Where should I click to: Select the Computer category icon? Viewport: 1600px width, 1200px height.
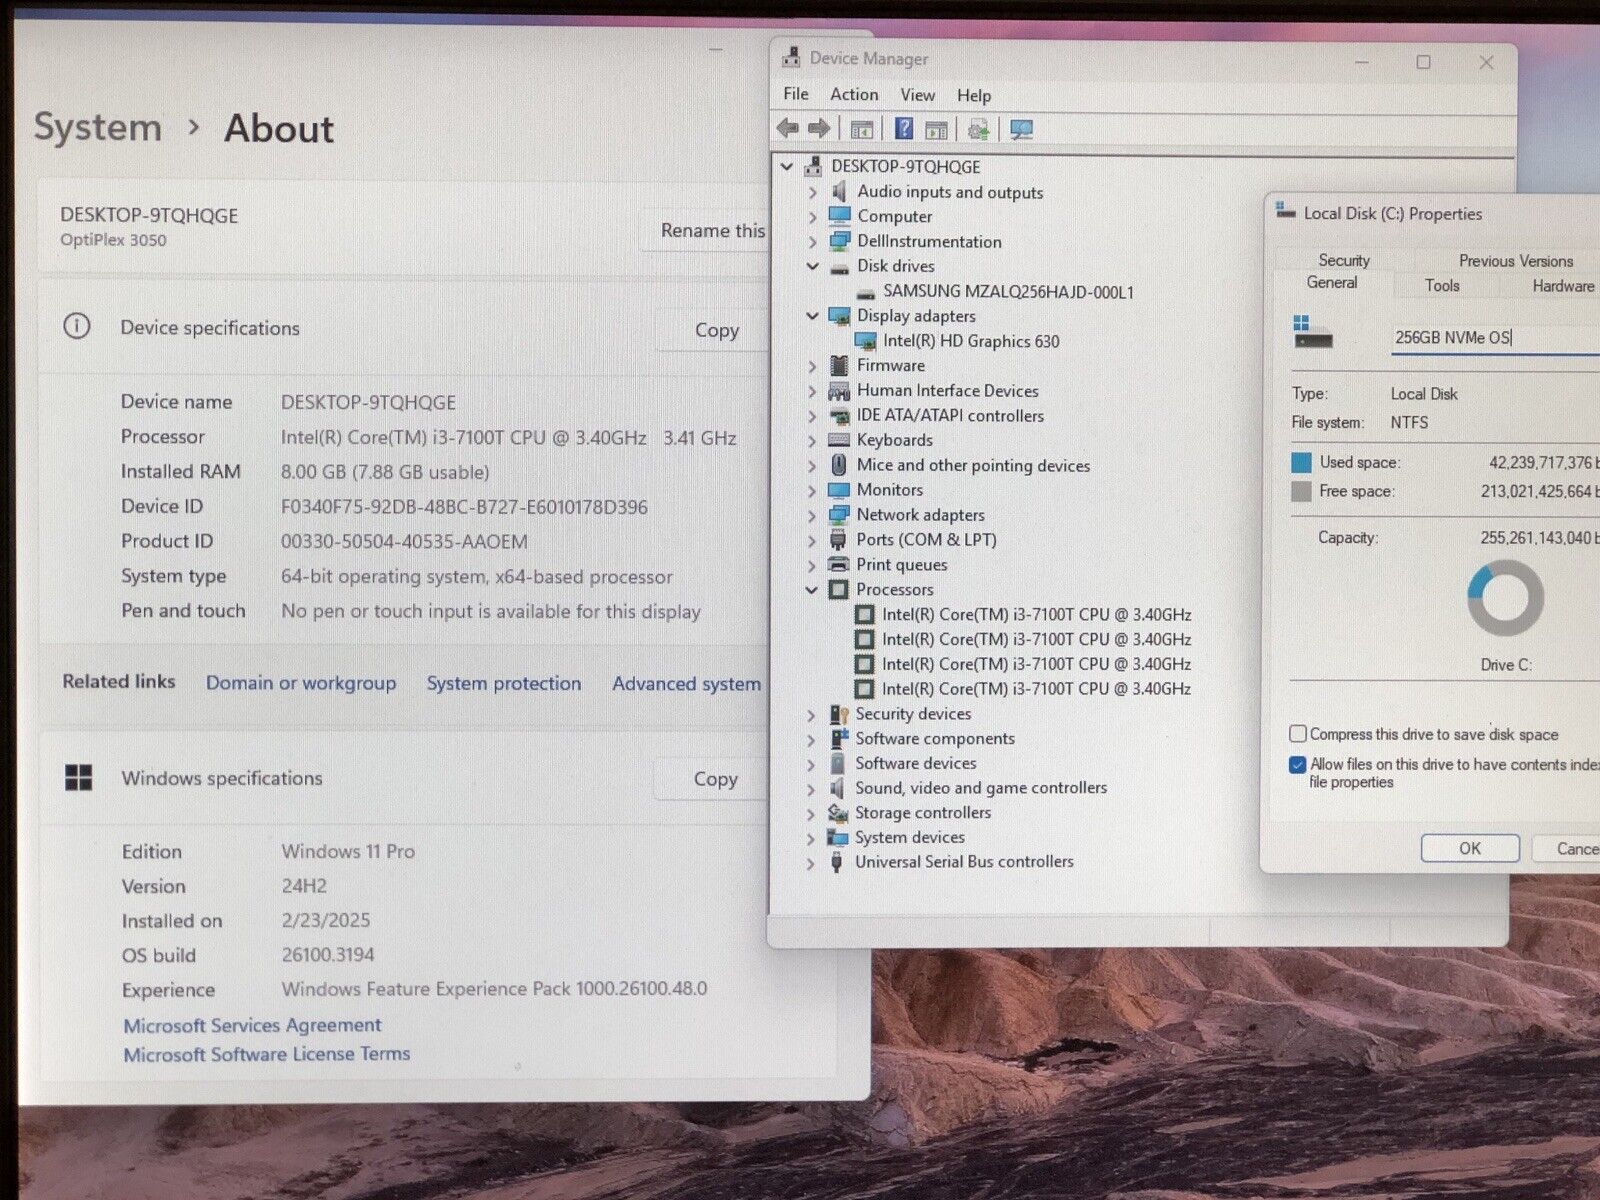[x=839, y=216]
